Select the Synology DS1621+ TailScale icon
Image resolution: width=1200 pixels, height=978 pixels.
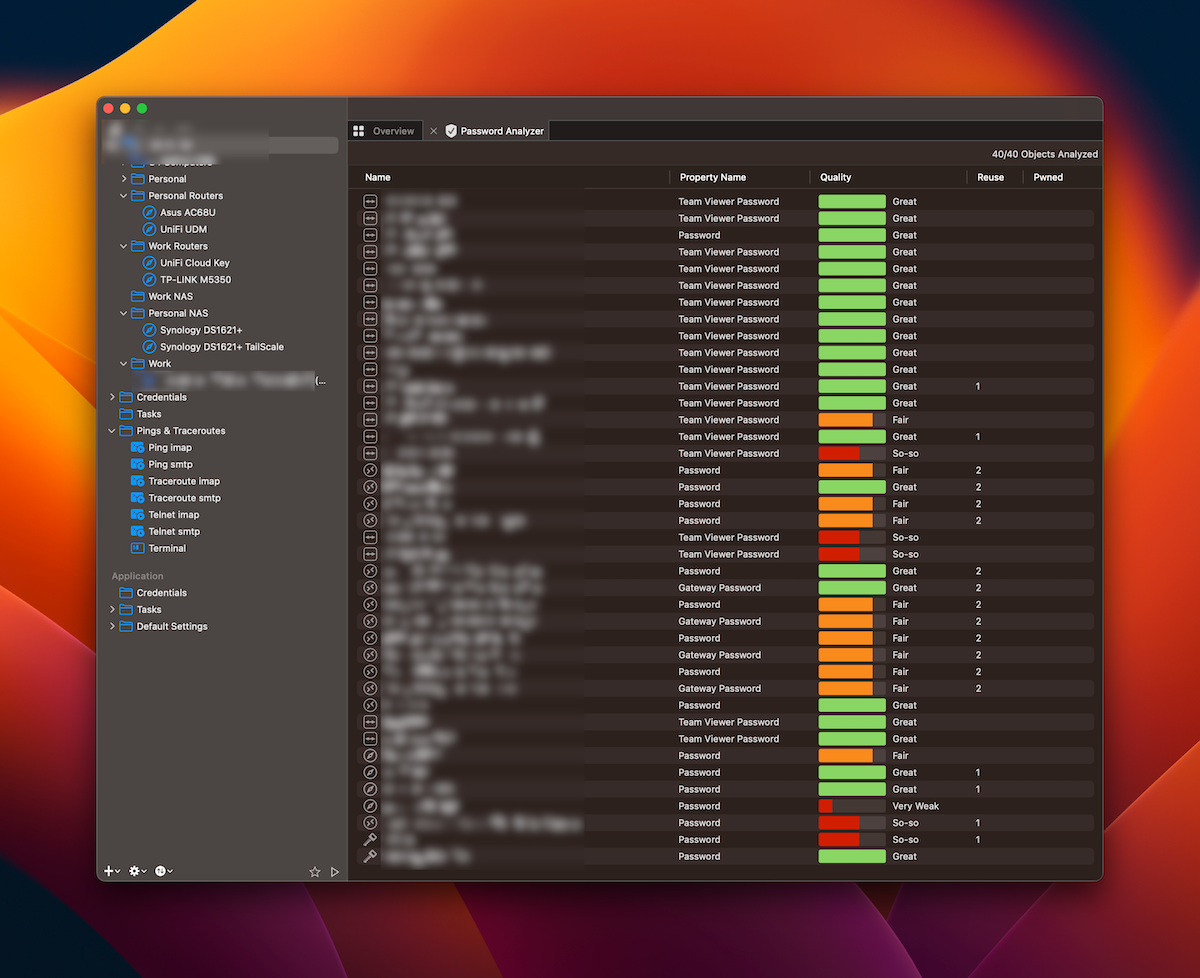(x=150, y=347)
